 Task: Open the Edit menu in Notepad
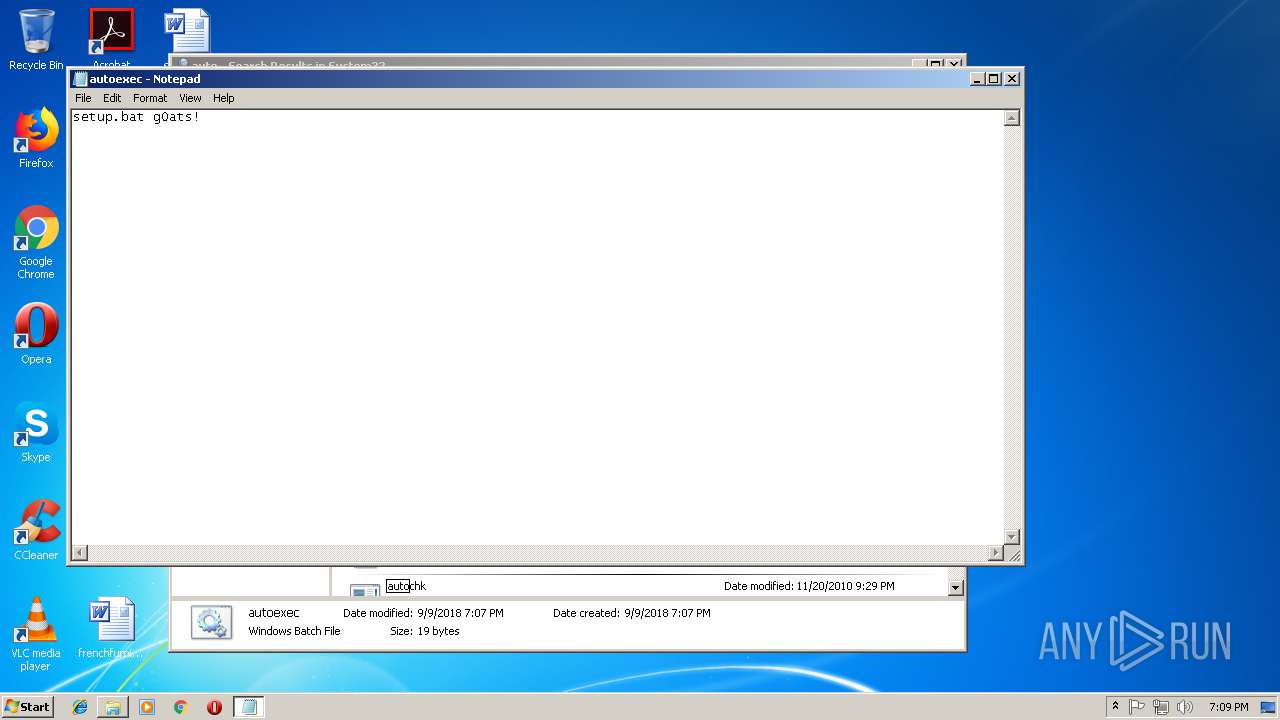click(x=112, y=98)
